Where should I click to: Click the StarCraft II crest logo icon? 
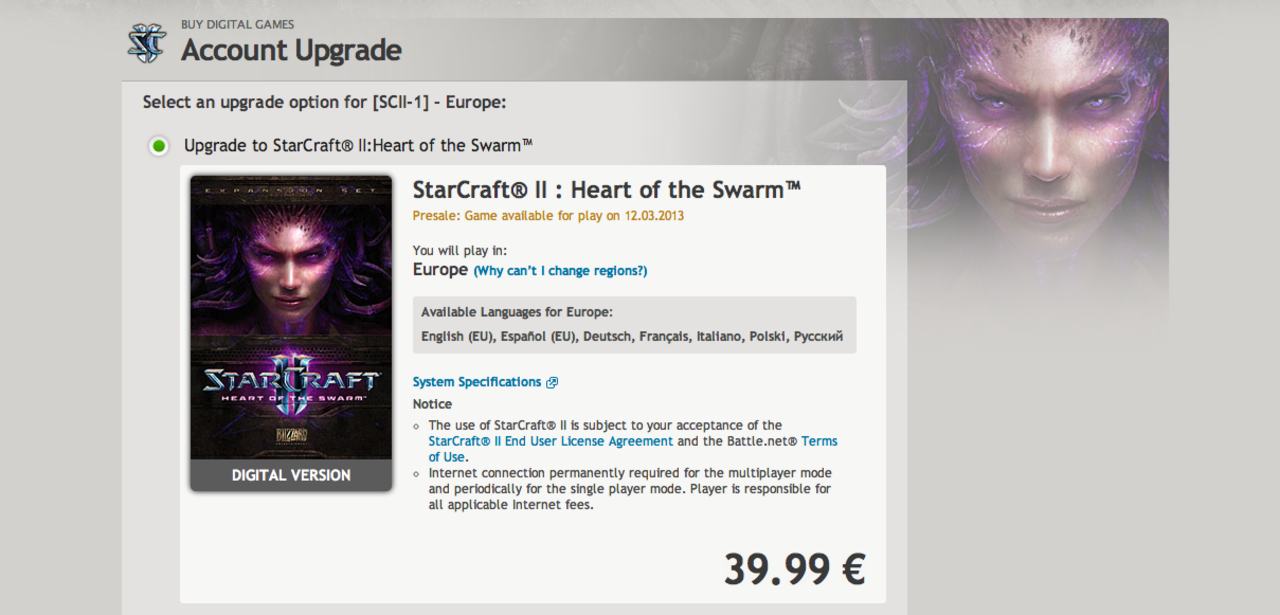pos(146,42)
